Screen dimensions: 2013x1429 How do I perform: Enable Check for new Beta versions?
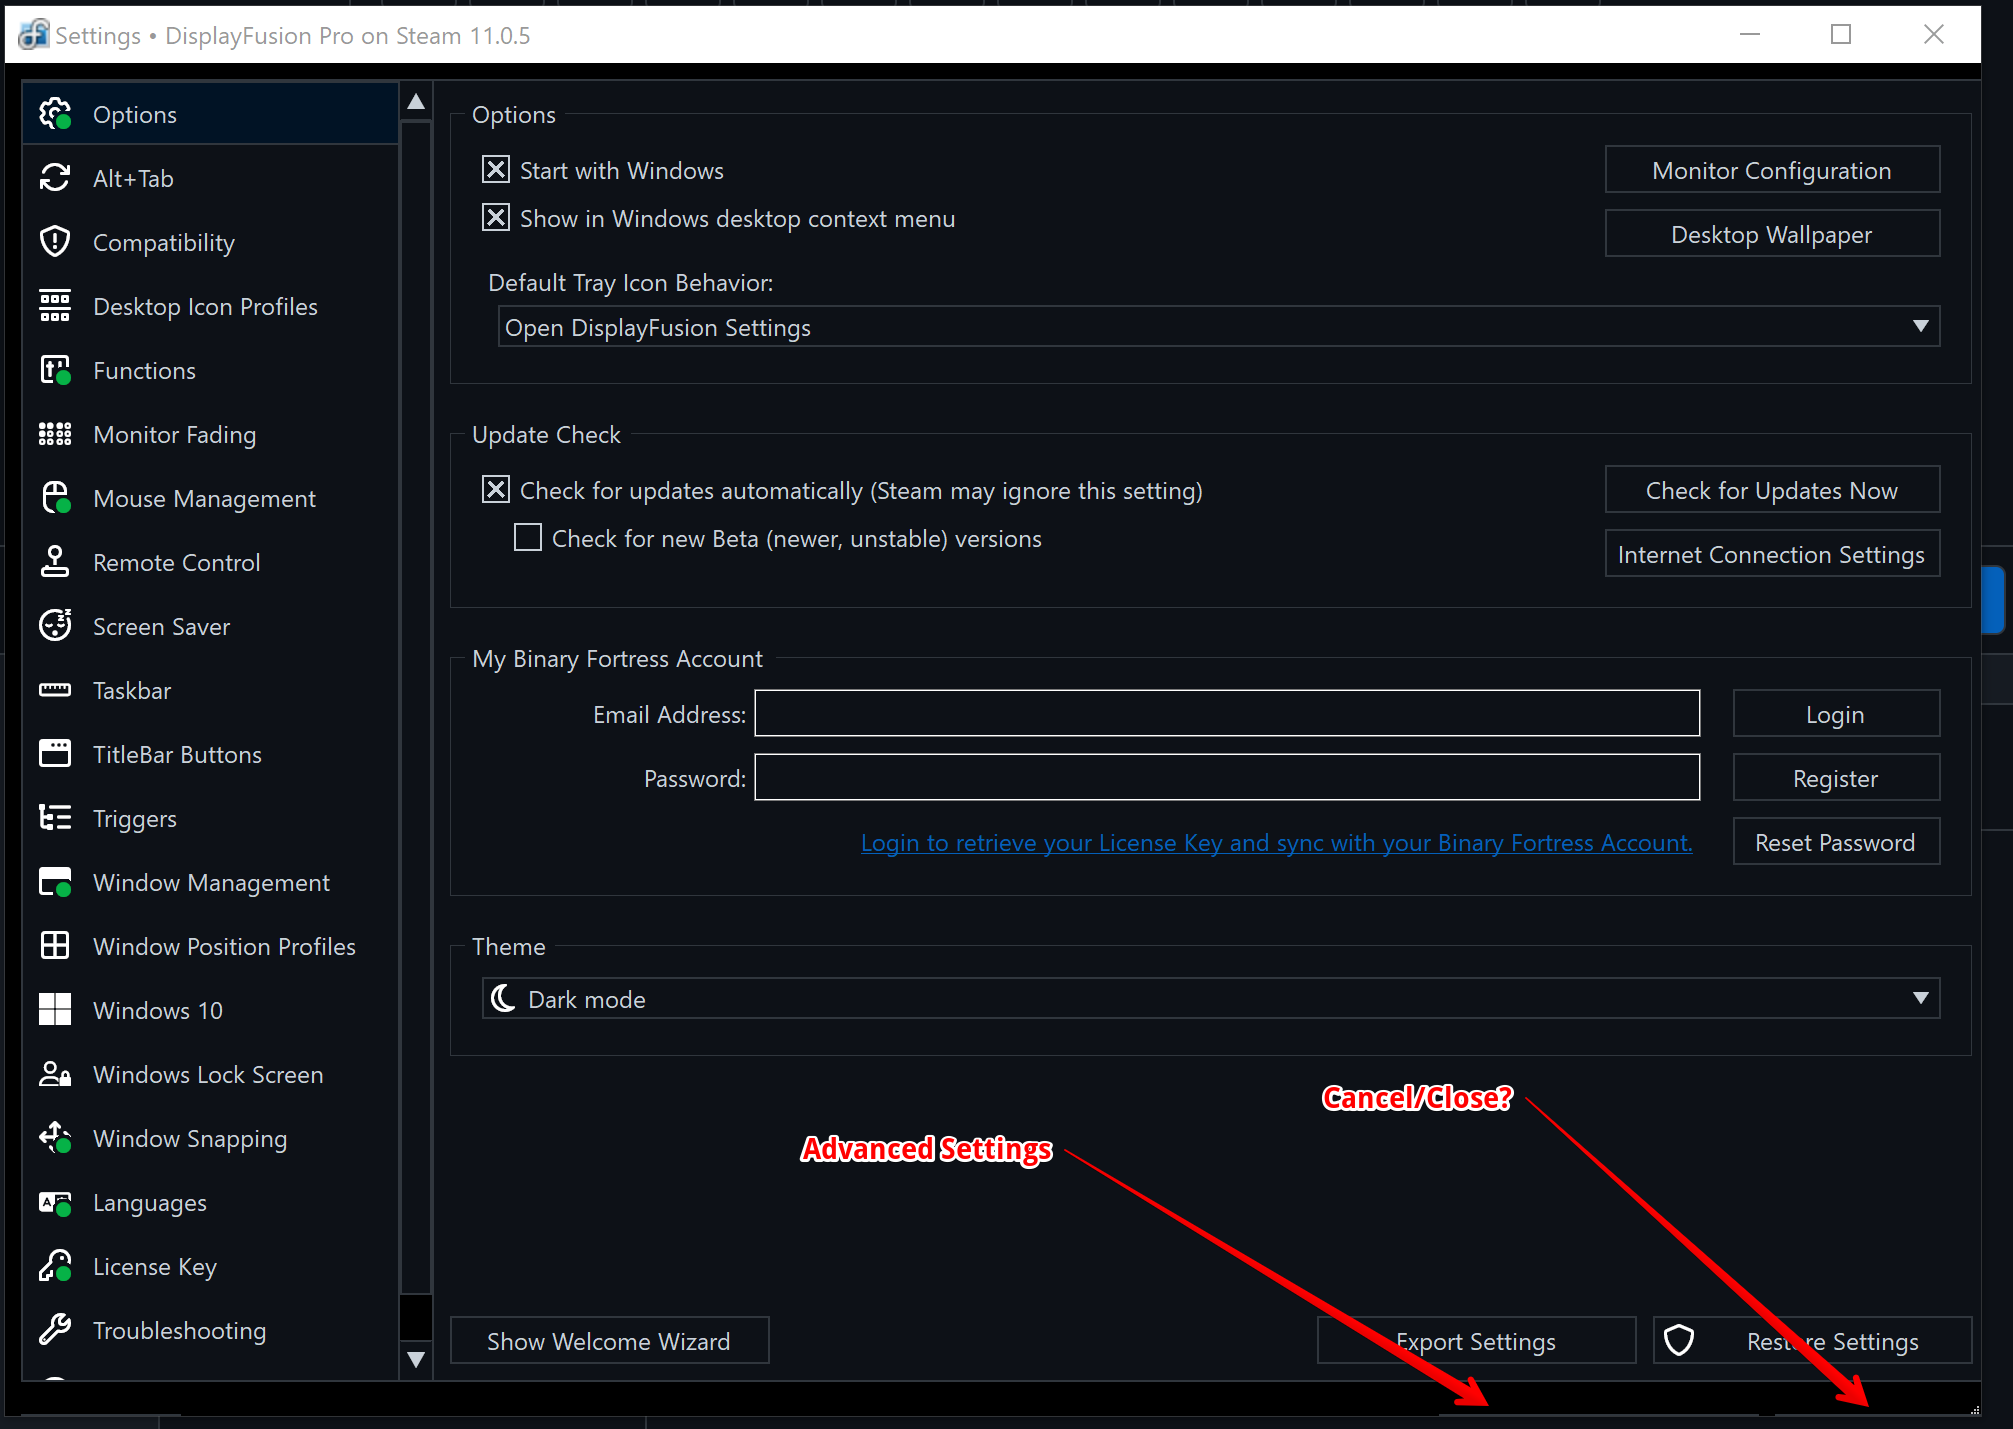point(528,538)
